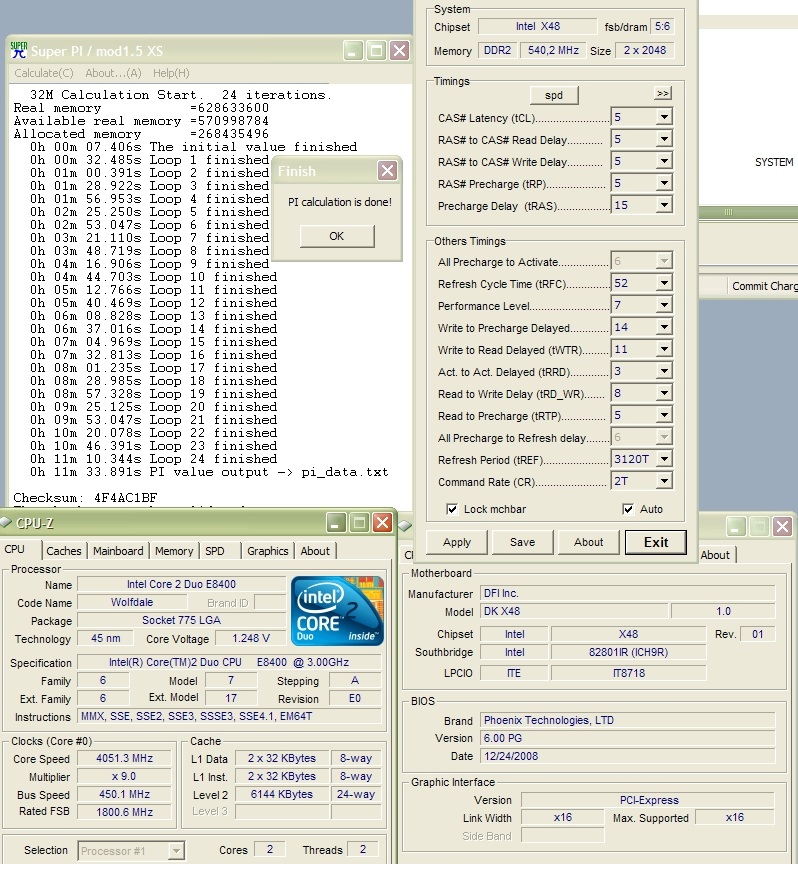Maximize the Super PI window
Image resolution: width=798 pixels, height=870 pixels.
tap(376, 51)
